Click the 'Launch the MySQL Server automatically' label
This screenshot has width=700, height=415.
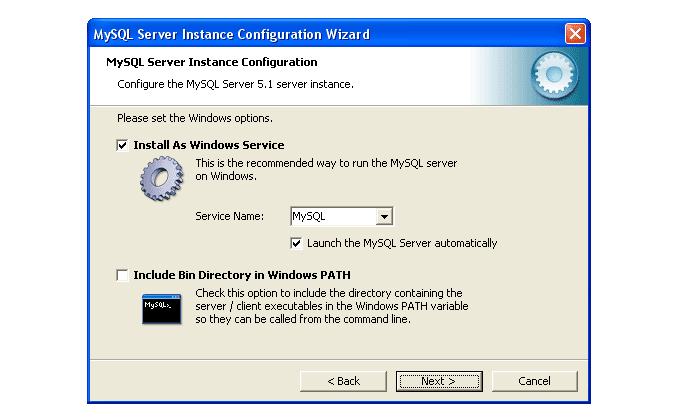[x=401, y=243]
